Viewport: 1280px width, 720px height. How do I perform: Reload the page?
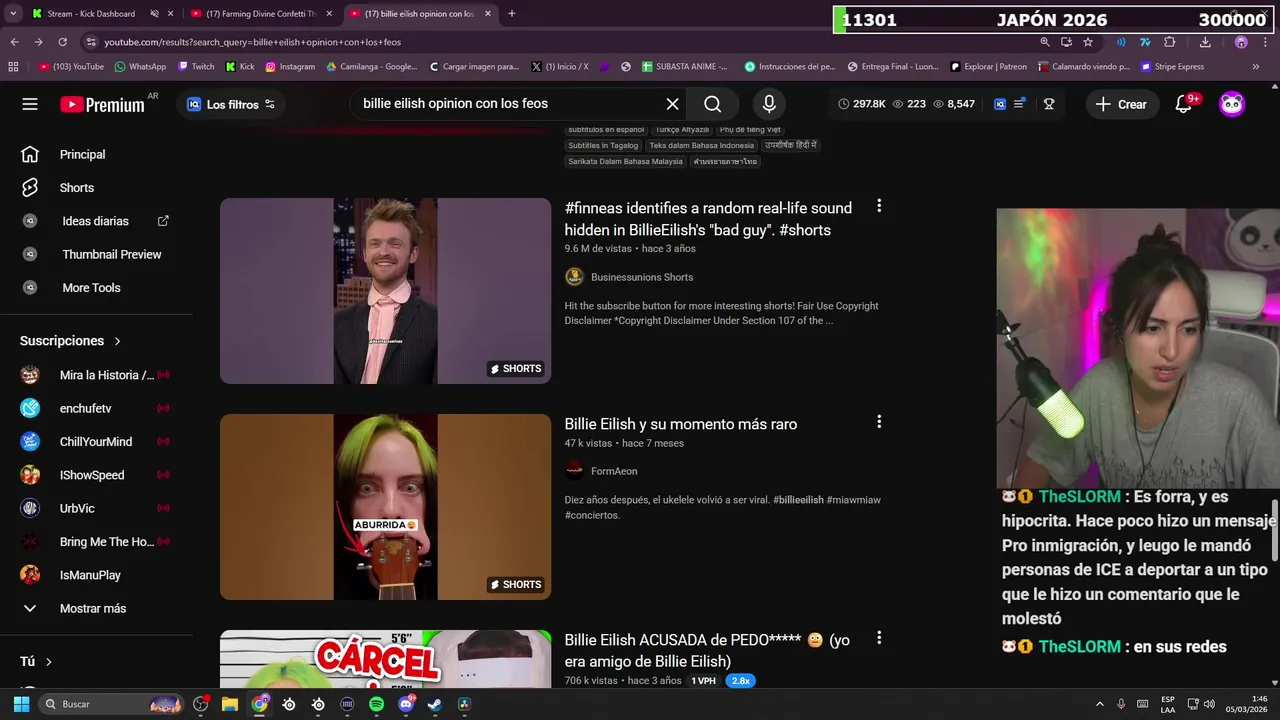pos(62,42)
